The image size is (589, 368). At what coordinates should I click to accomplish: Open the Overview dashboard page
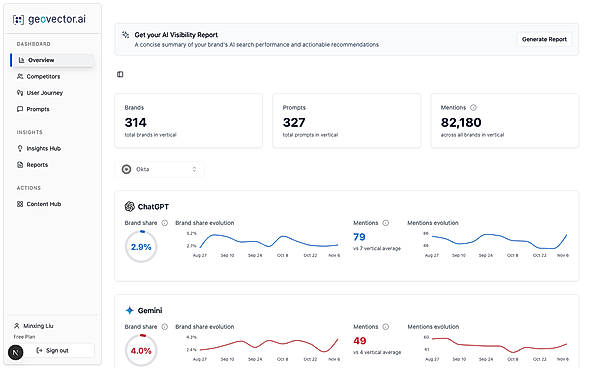[x=52, y=60]
